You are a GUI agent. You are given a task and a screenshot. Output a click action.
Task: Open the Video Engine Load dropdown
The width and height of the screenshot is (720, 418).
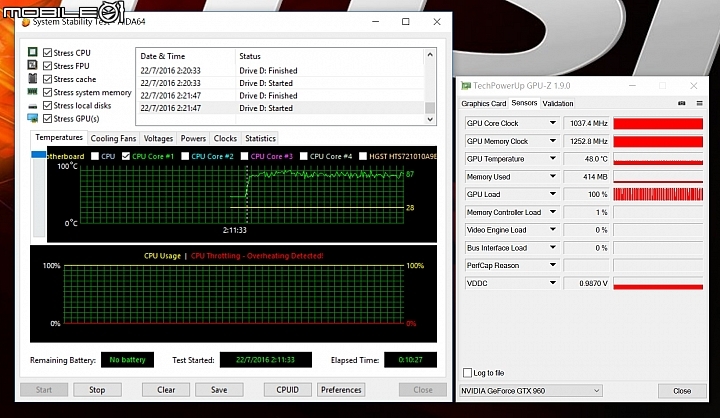click(x=553, y=230)
